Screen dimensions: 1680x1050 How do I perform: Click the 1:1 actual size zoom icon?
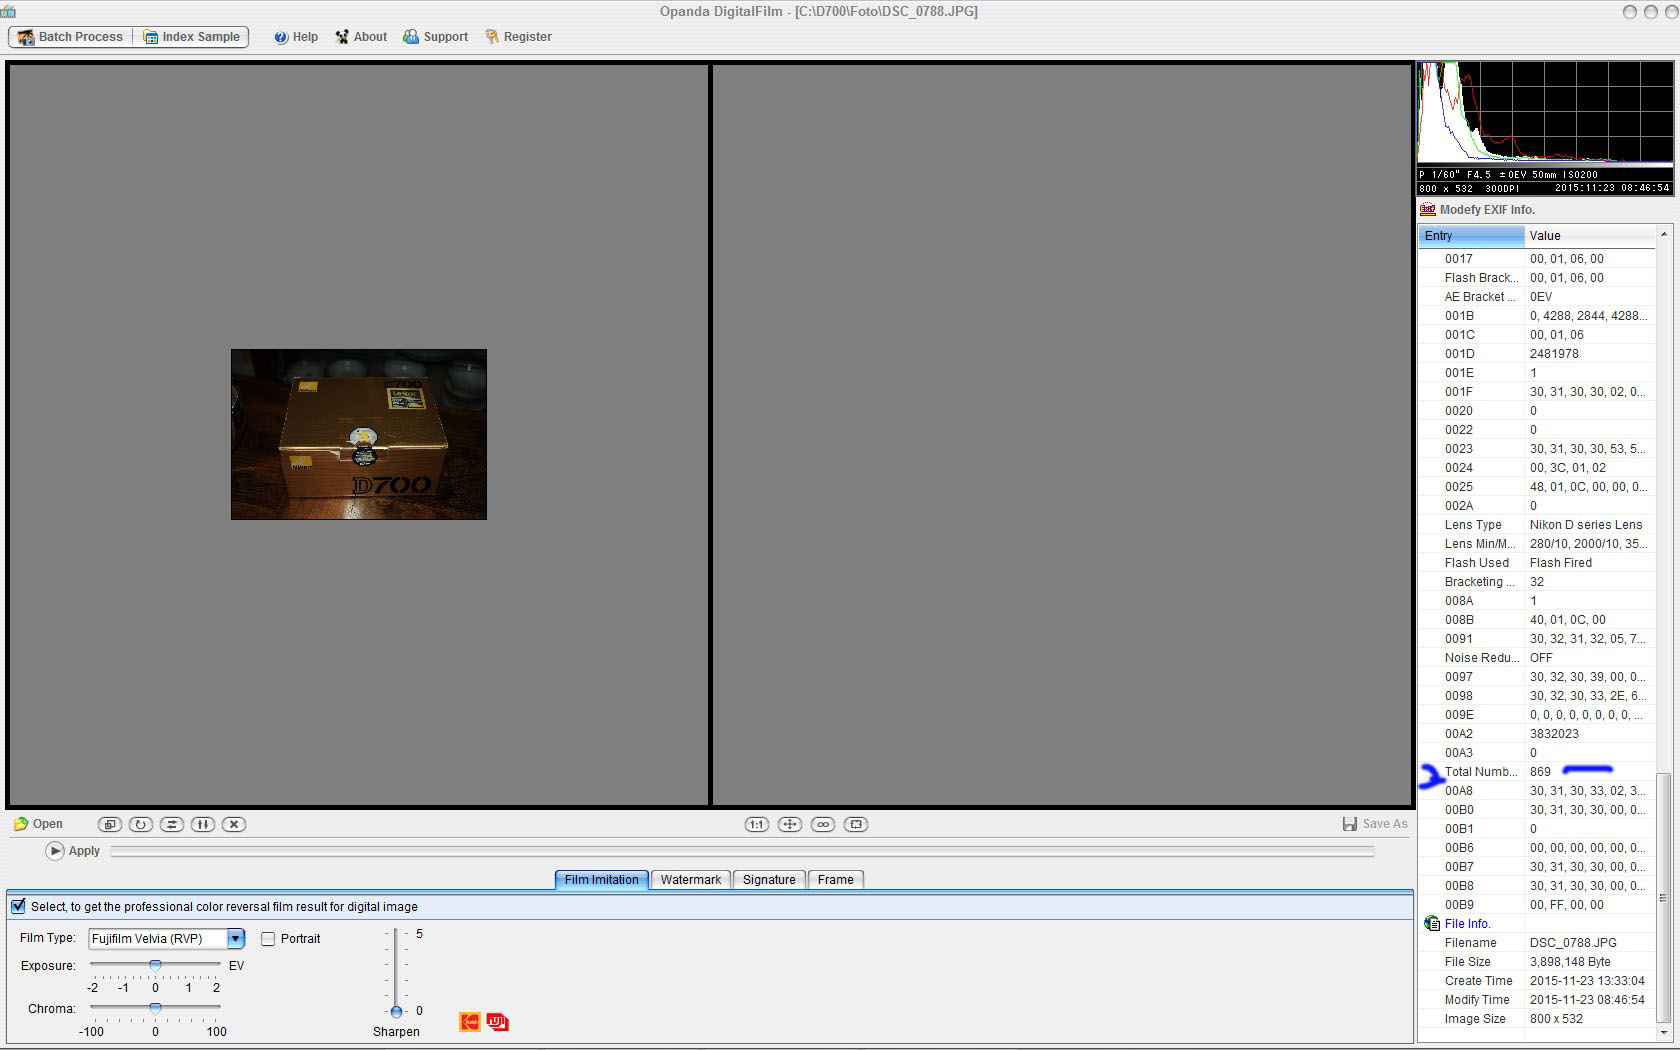pos(756,824)
